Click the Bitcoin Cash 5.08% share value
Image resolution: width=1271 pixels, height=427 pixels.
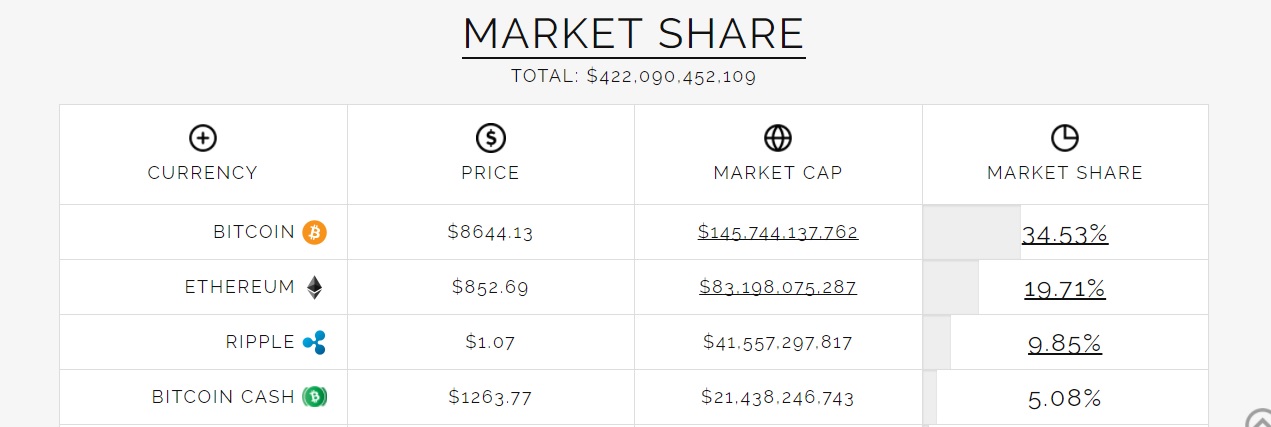pyautogui.click(x=1065, y=399)
